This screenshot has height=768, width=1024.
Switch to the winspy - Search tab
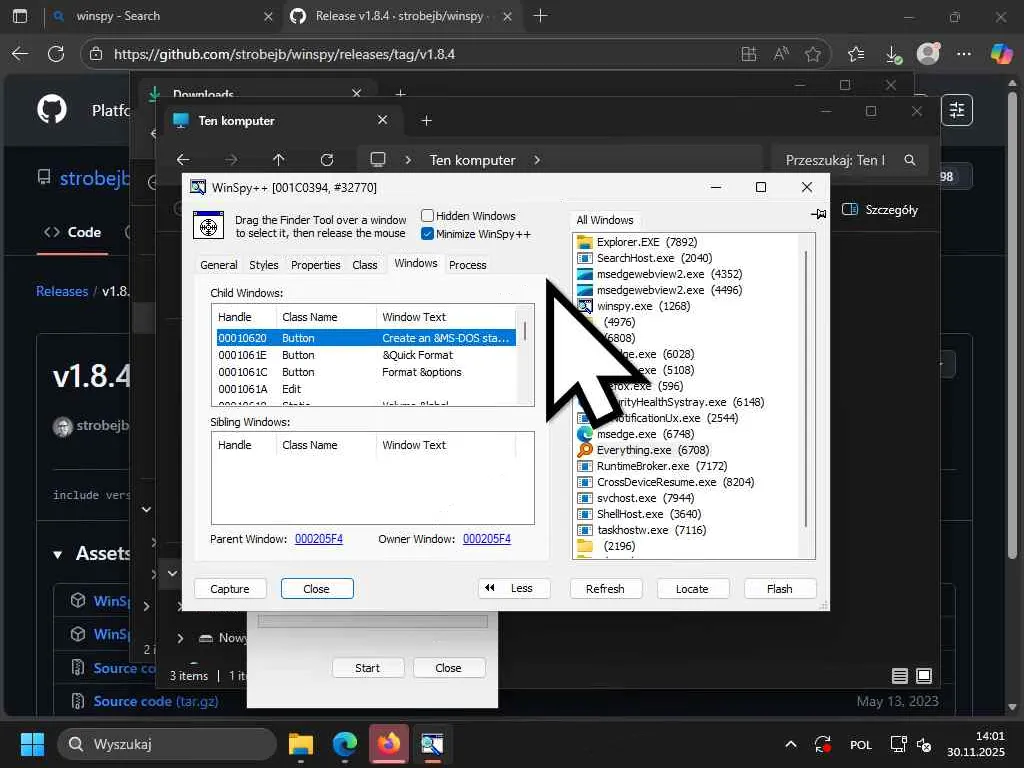(162, 16)
